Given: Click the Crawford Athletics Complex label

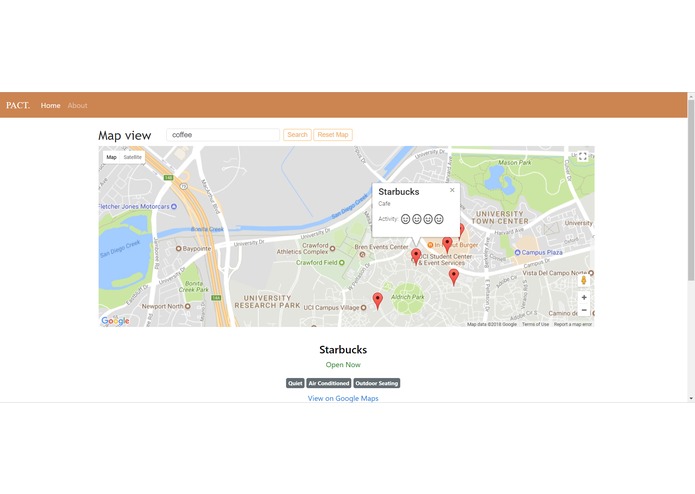Looking at the screenshot, I should tap(303, 249).
